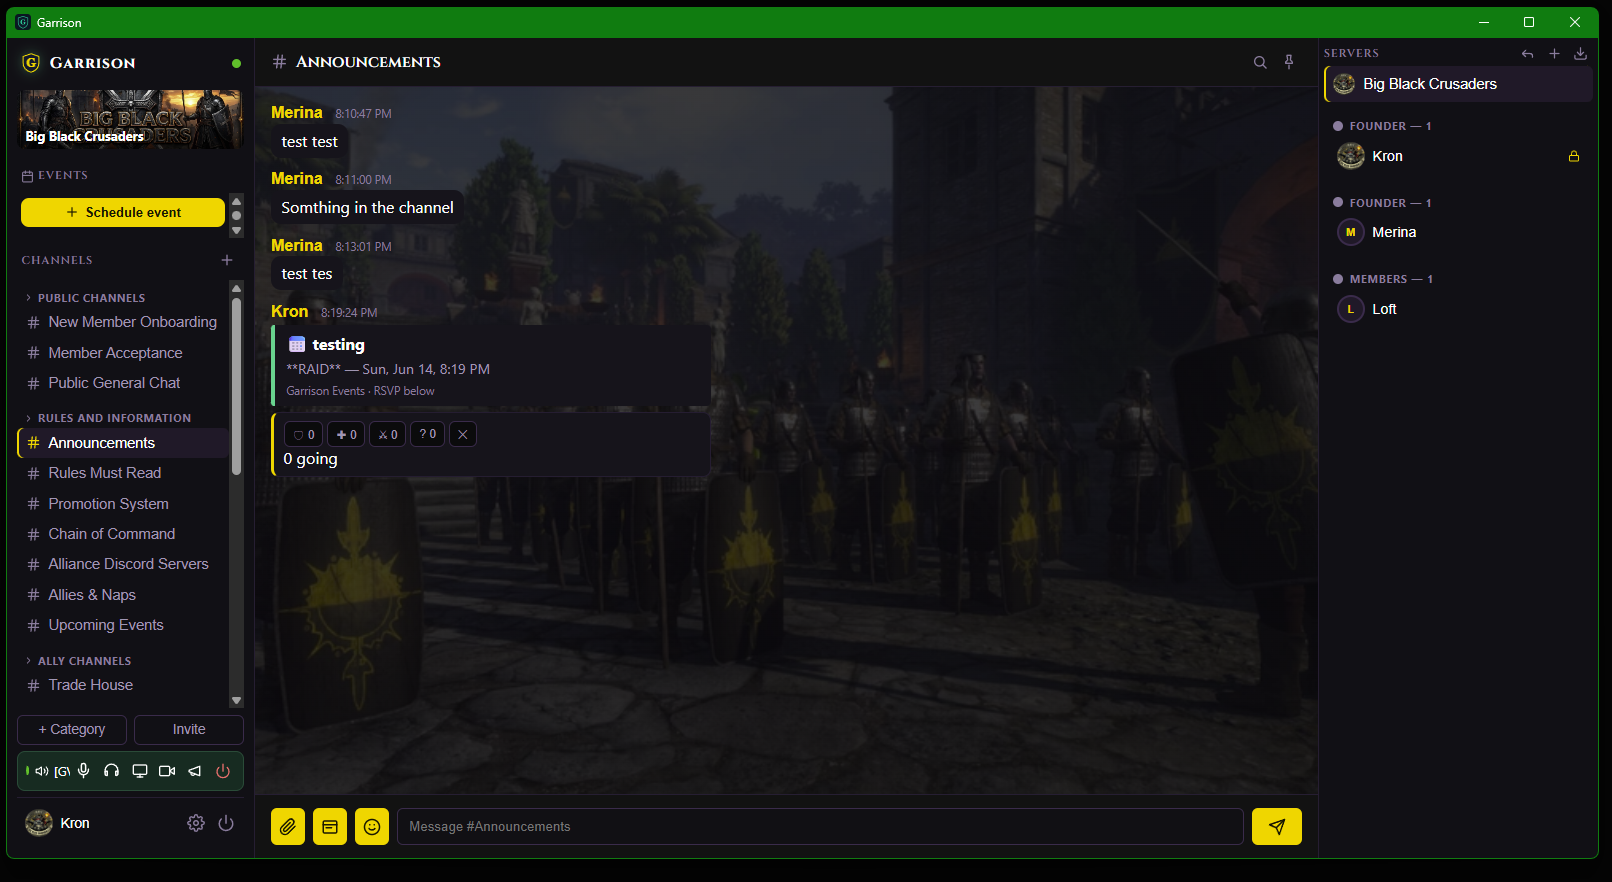Open New Member Onboarding channel

click(x=123, y=322)
